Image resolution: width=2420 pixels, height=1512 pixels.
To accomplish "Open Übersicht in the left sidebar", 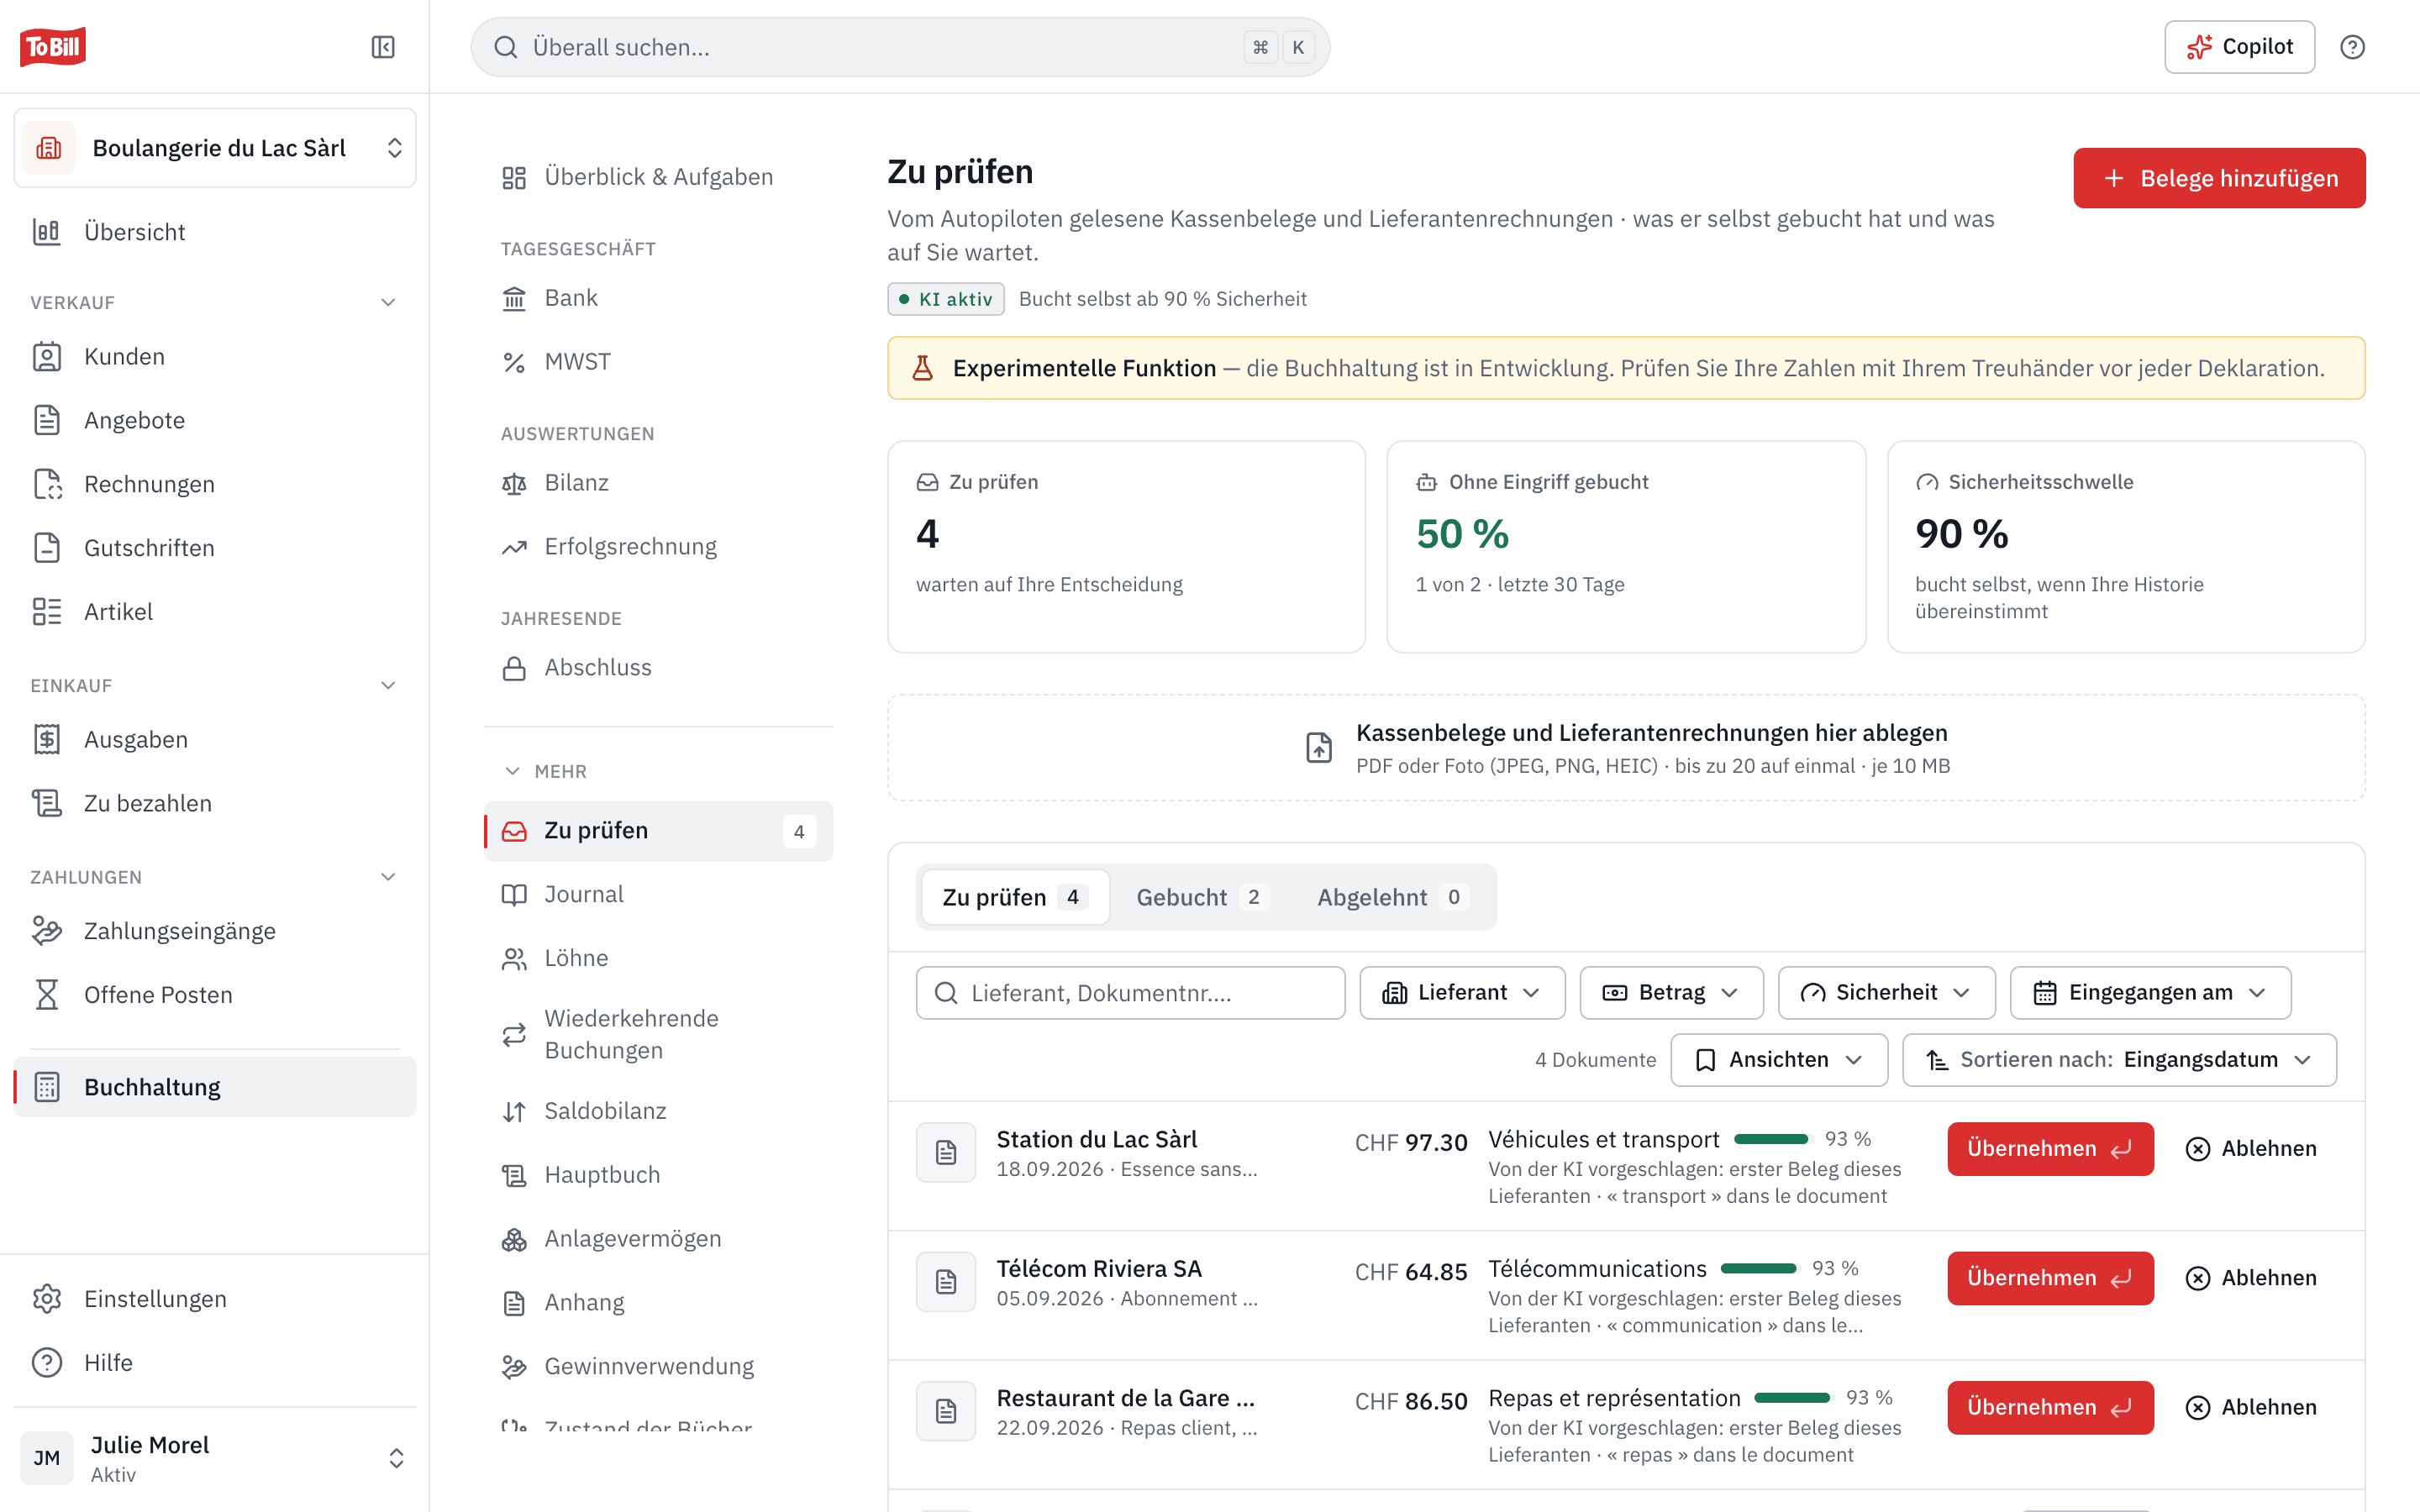I will [215, 232].
